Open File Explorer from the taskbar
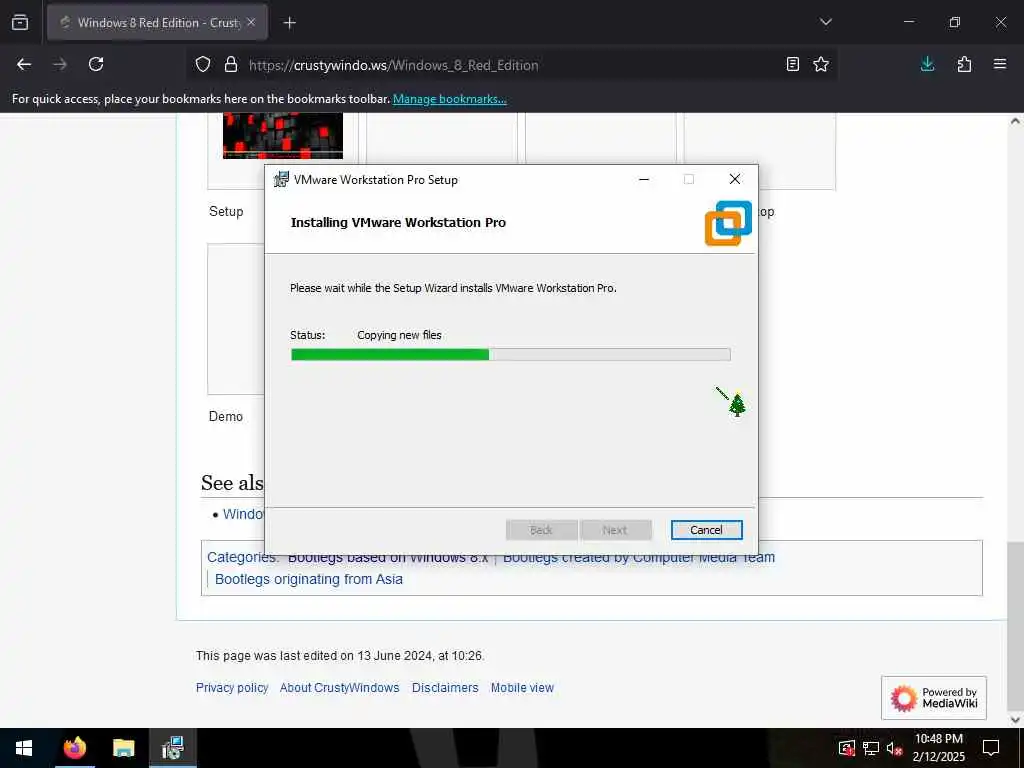The height and width of the screenshot is (768, 1024). click(x=123, y=748)
